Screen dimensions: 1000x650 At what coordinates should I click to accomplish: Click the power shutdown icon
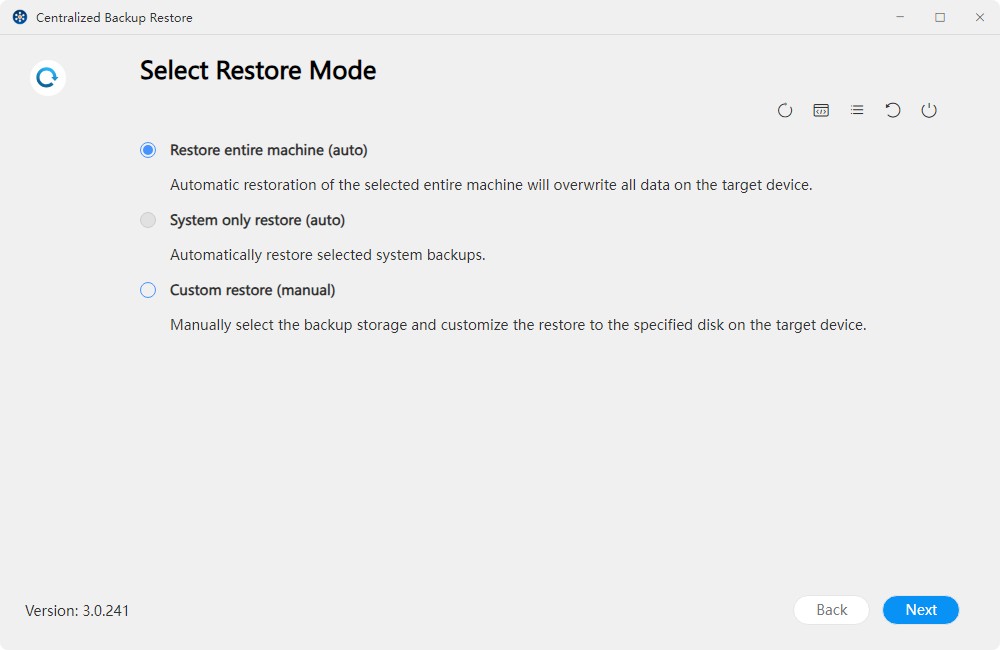[x=929, y=111]
